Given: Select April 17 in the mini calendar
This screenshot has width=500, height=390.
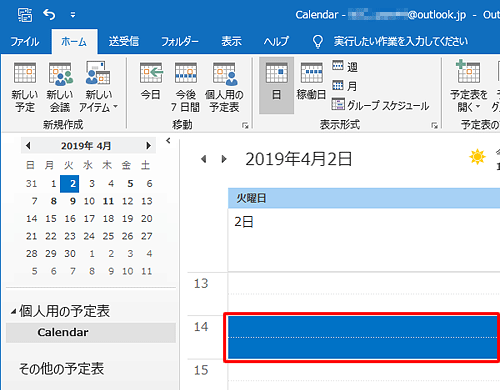Looking at the screenshot, I should (89, 219).
